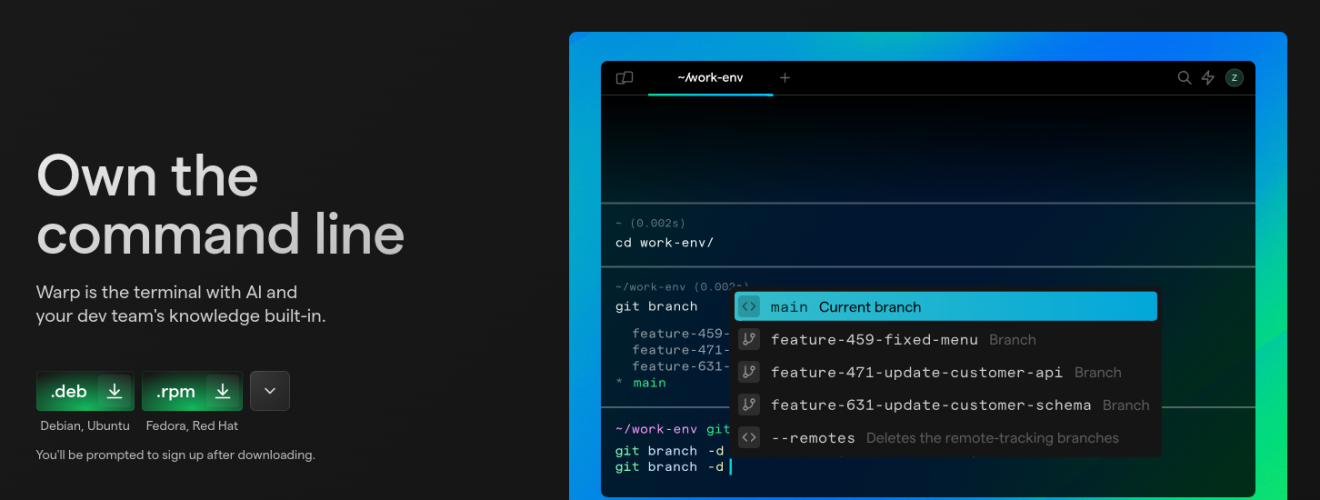Open the search magnifier icon

[1184, 78]
